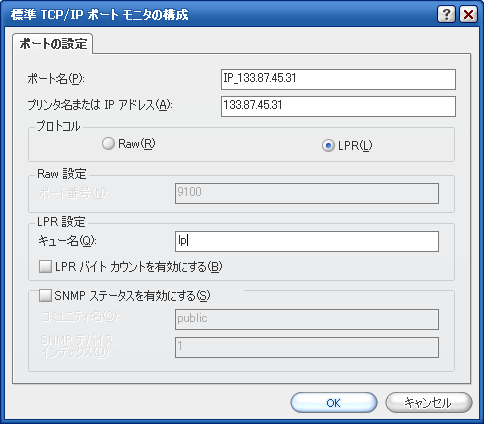Select the ポートの設定 tab
The height and width of the screenshot is (424, 484).
point(53,43)
